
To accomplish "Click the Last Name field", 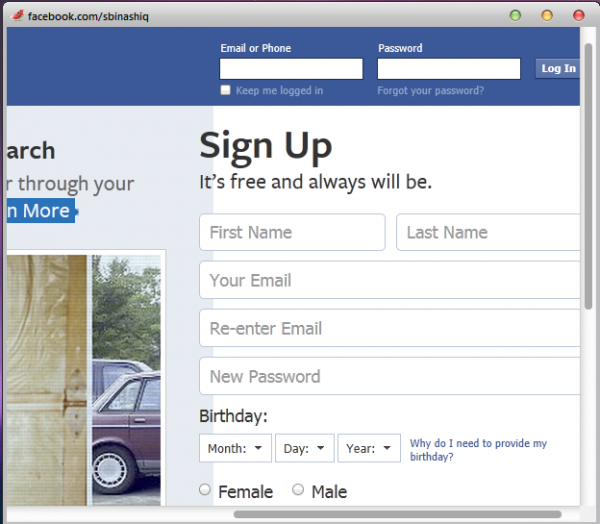I will coord(488,232).
